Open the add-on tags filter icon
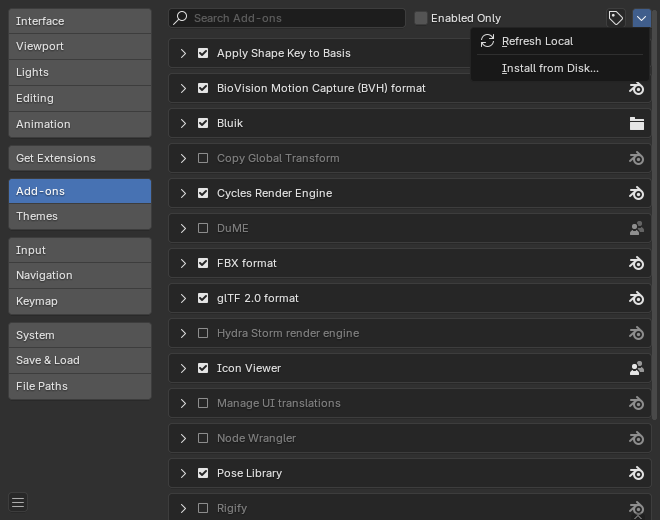 click(616, 18)
